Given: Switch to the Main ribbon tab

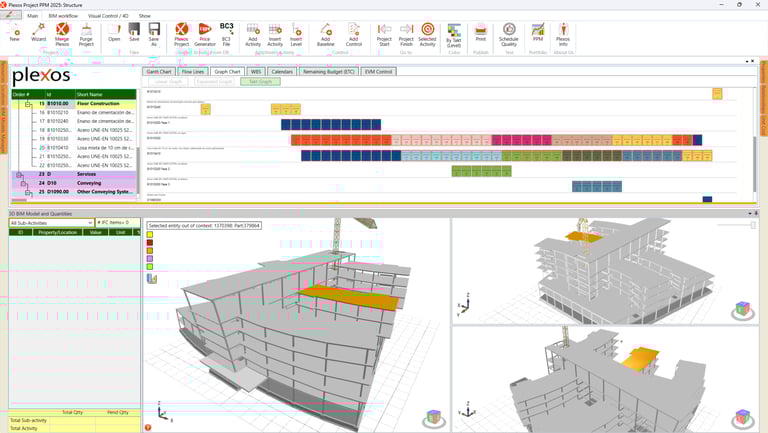Looking at the screenshot, I should pos(32,16).
